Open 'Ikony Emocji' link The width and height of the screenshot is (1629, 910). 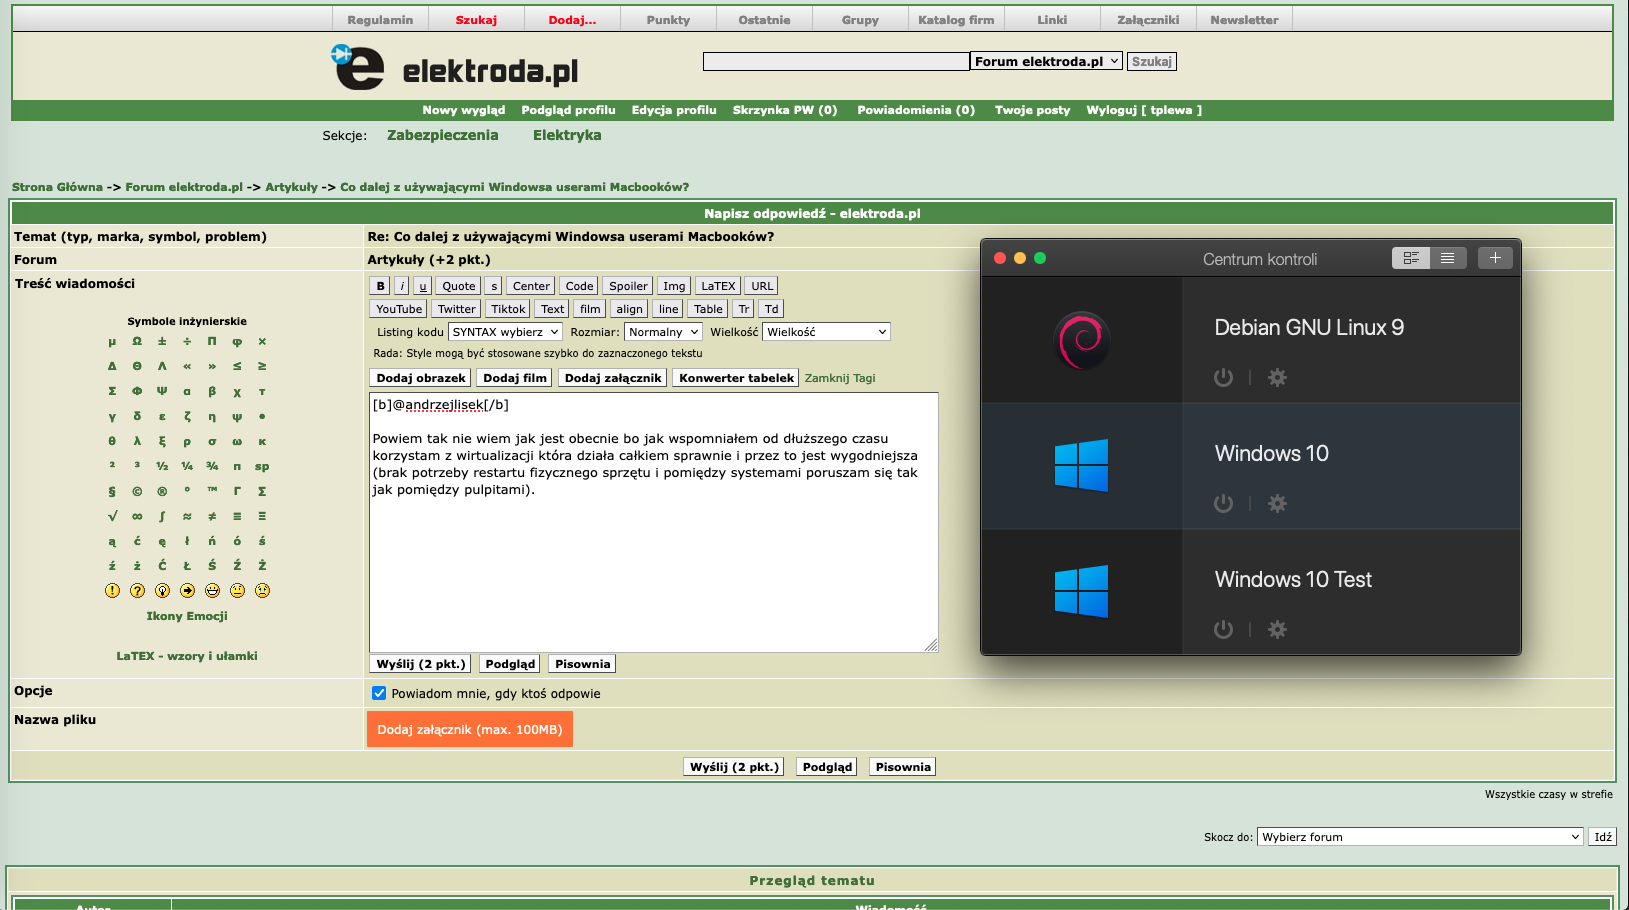point(187,616)
